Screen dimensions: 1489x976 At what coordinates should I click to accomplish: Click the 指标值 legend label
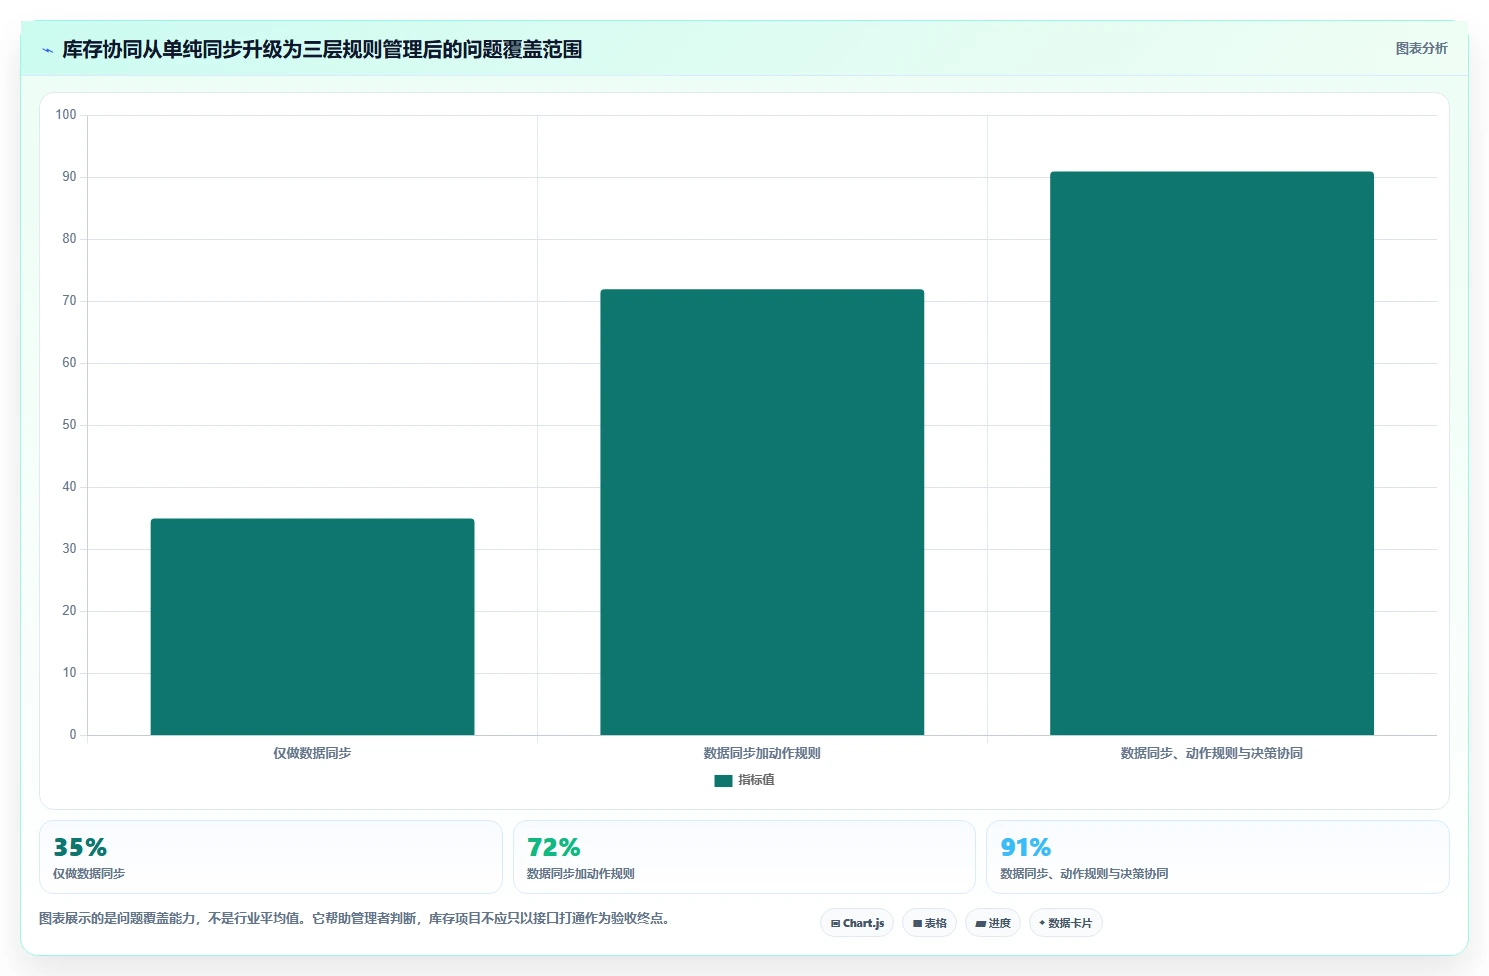[756, 780]
